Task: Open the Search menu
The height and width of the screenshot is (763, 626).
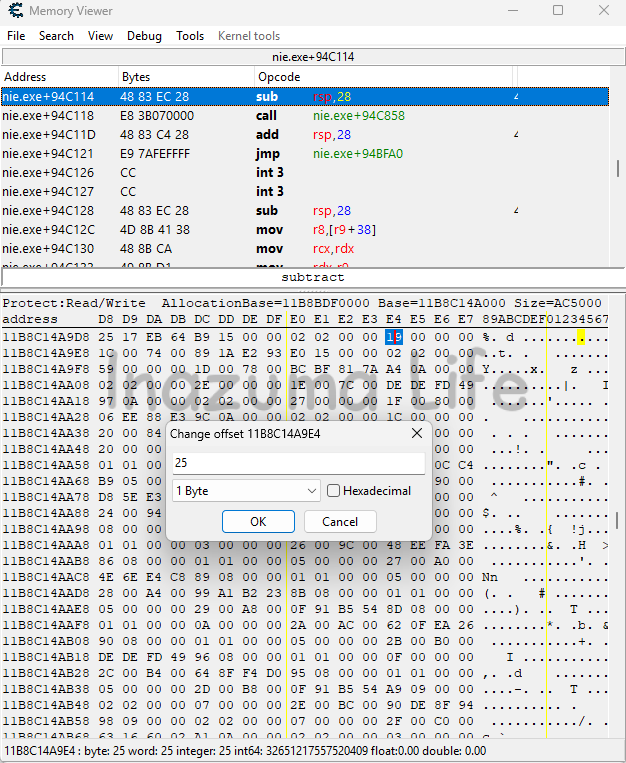Action: [56, 36]
